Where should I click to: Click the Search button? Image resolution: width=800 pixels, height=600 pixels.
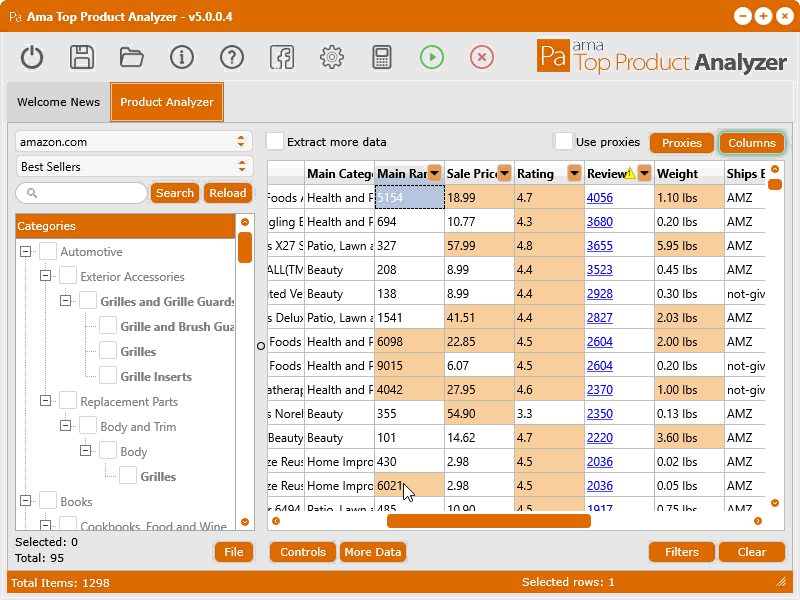click(x=174, y=193)
